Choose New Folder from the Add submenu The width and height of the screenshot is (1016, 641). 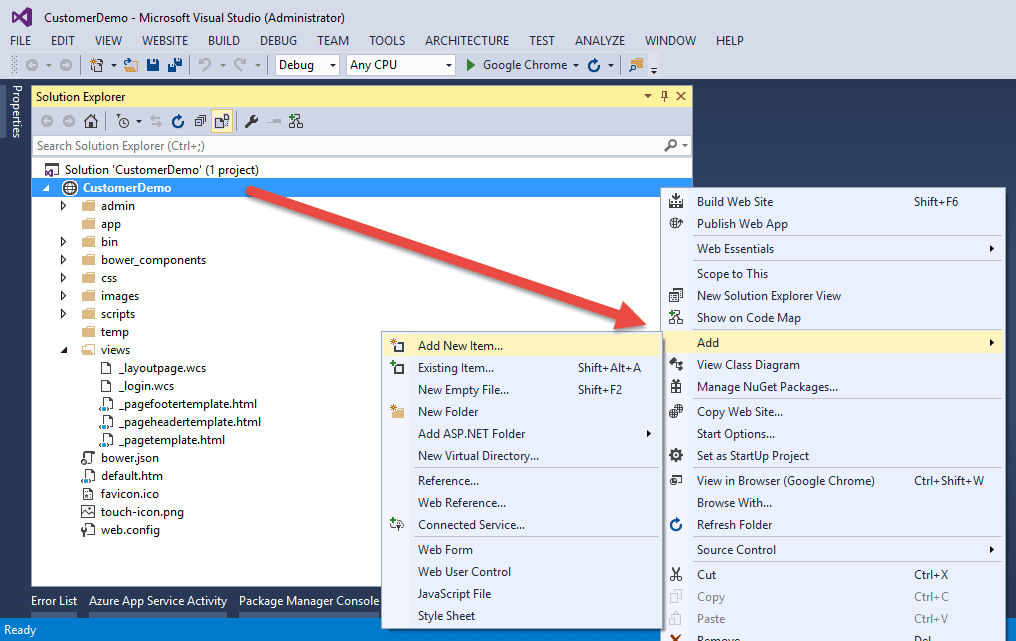point(522,412)
